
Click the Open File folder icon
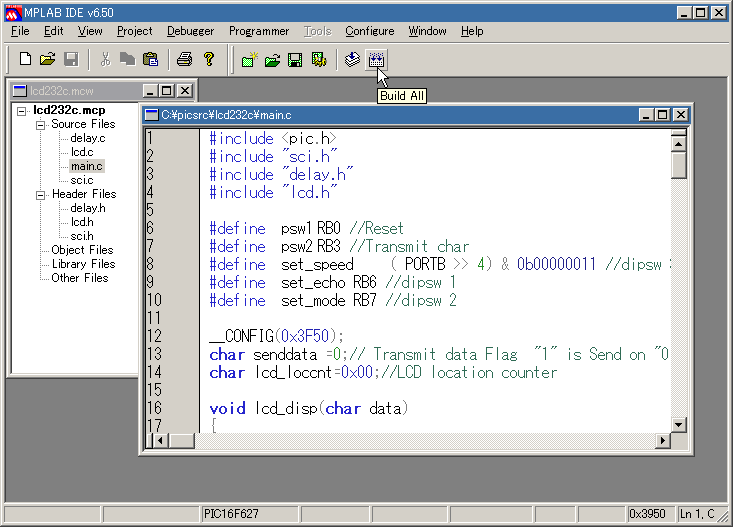pyautogui.click(x=48, y=59)
